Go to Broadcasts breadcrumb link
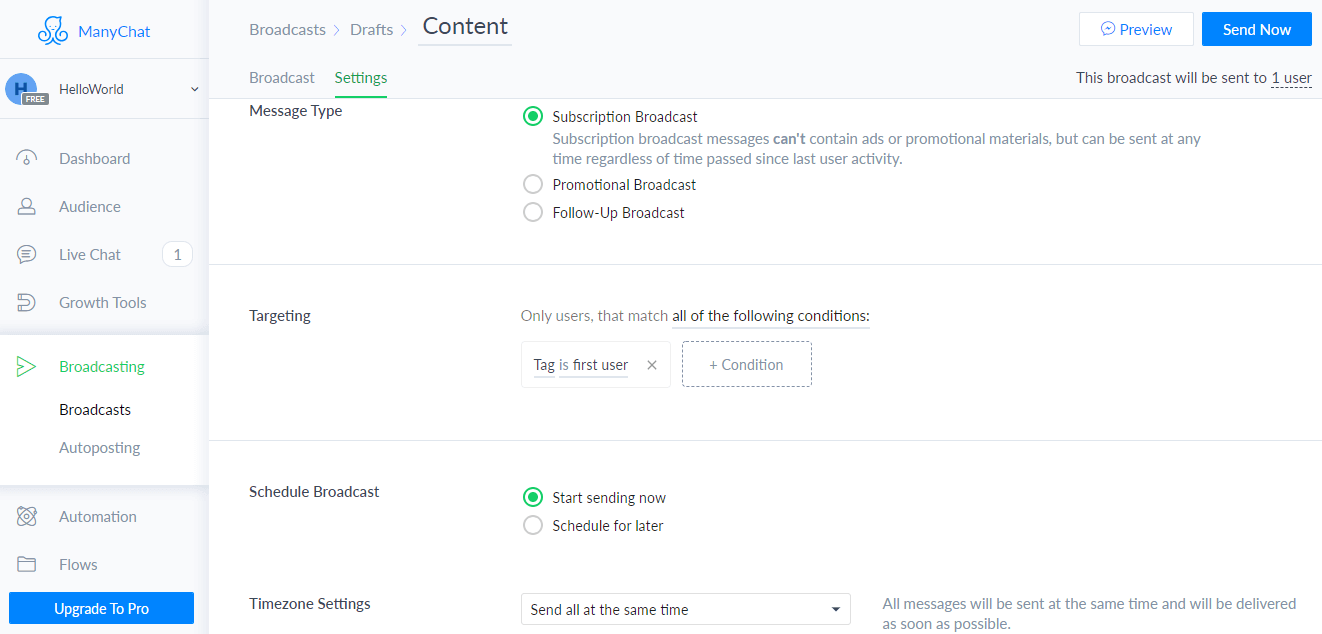Screen dimensions: 1322x634 (287, 29)
